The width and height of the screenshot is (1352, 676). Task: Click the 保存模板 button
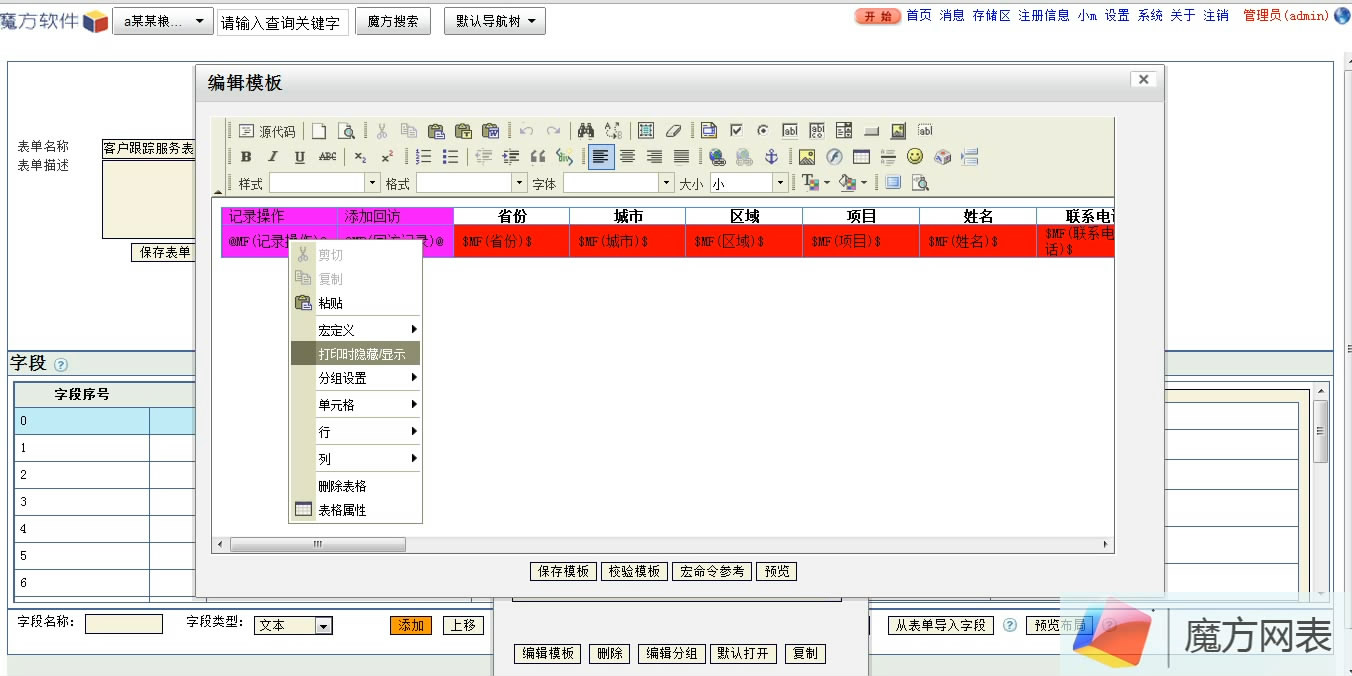[563, 571]
